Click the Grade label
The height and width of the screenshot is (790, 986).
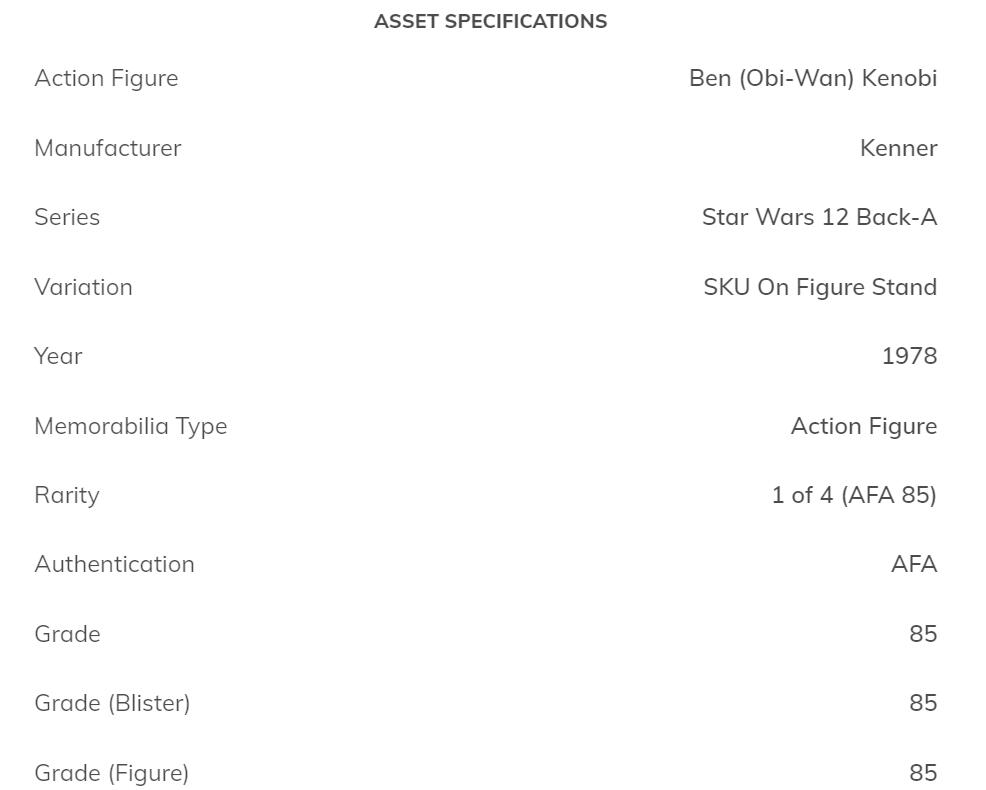(x=67, y=634)
